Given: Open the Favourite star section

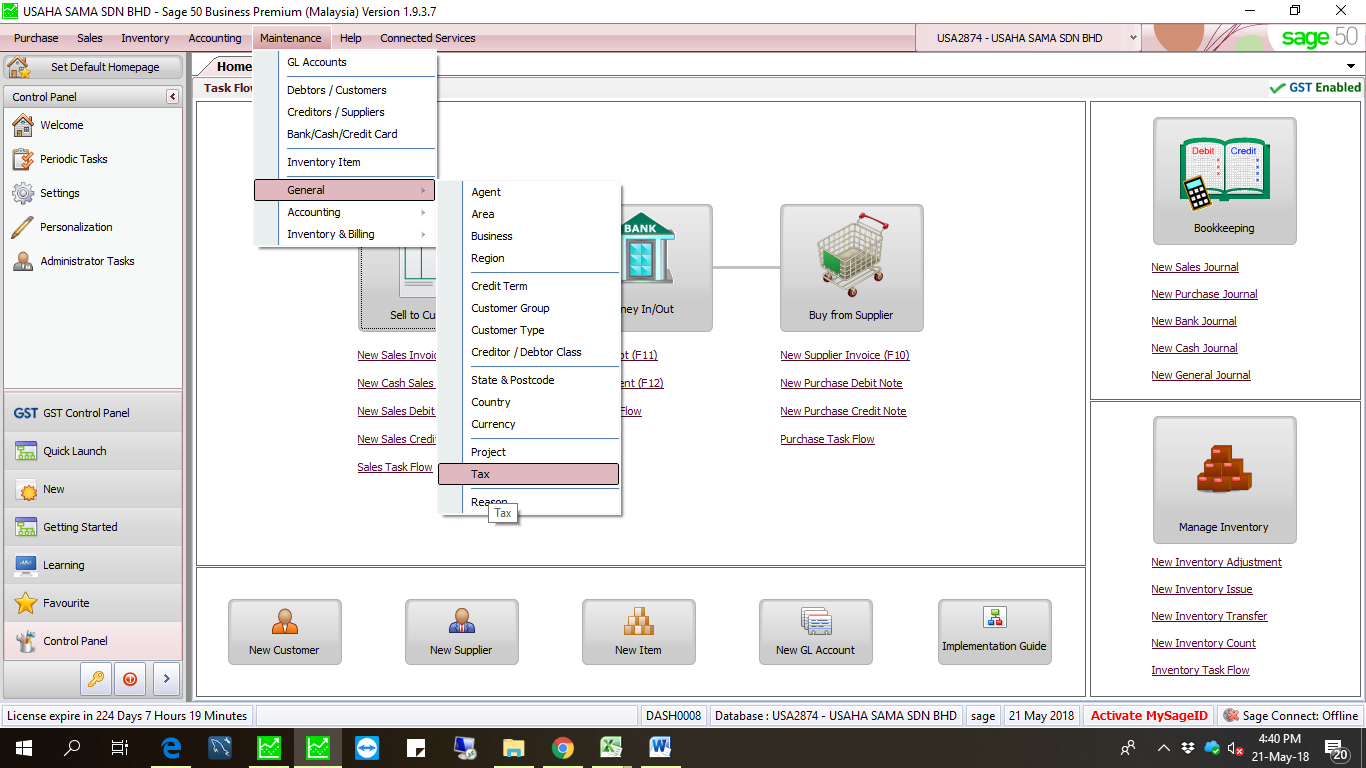Looking at the screenshot, I should [x=93, y=603].
